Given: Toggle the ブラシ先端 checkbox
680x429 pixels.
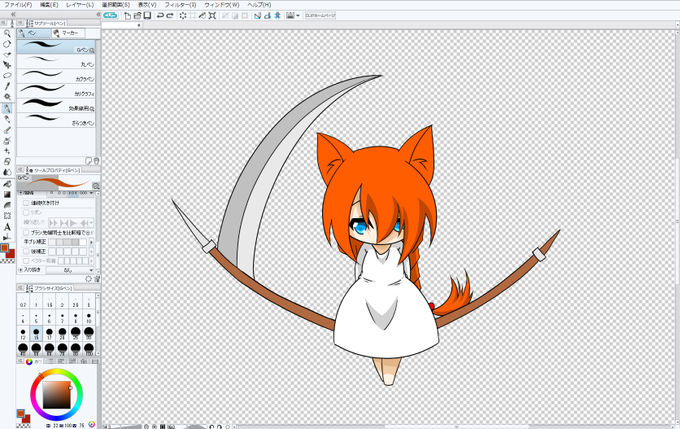Looking at the screenshot, I should point(26,233).
